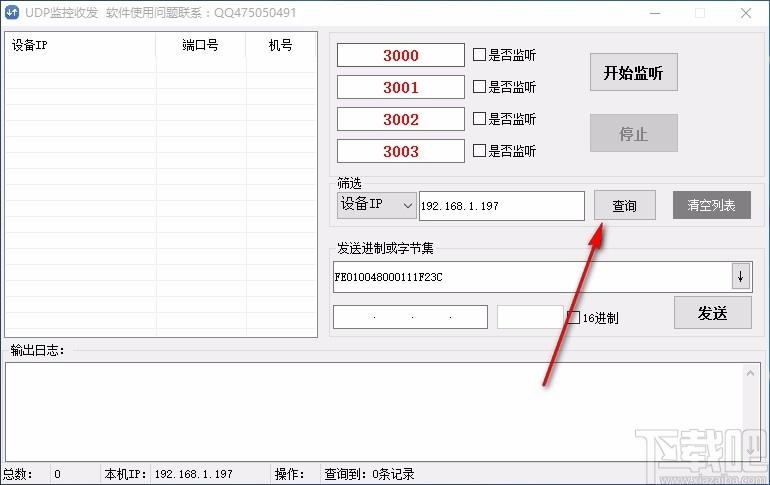The height and width of the screenshot is (485, 770).
Task: Click inside the 输出日志 output log area
Action: pyautogui.click(x=375, y=412)
